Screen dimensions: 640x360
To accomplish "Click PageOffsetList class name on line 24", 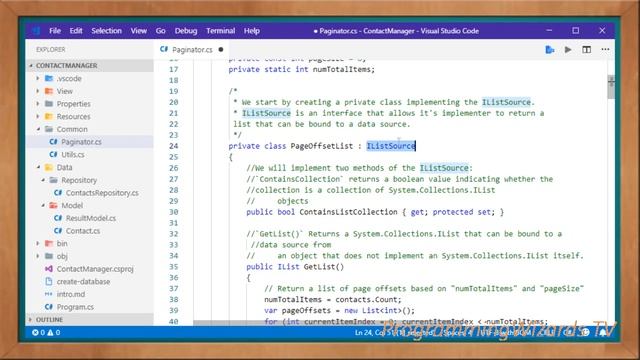I will (322, 146).
